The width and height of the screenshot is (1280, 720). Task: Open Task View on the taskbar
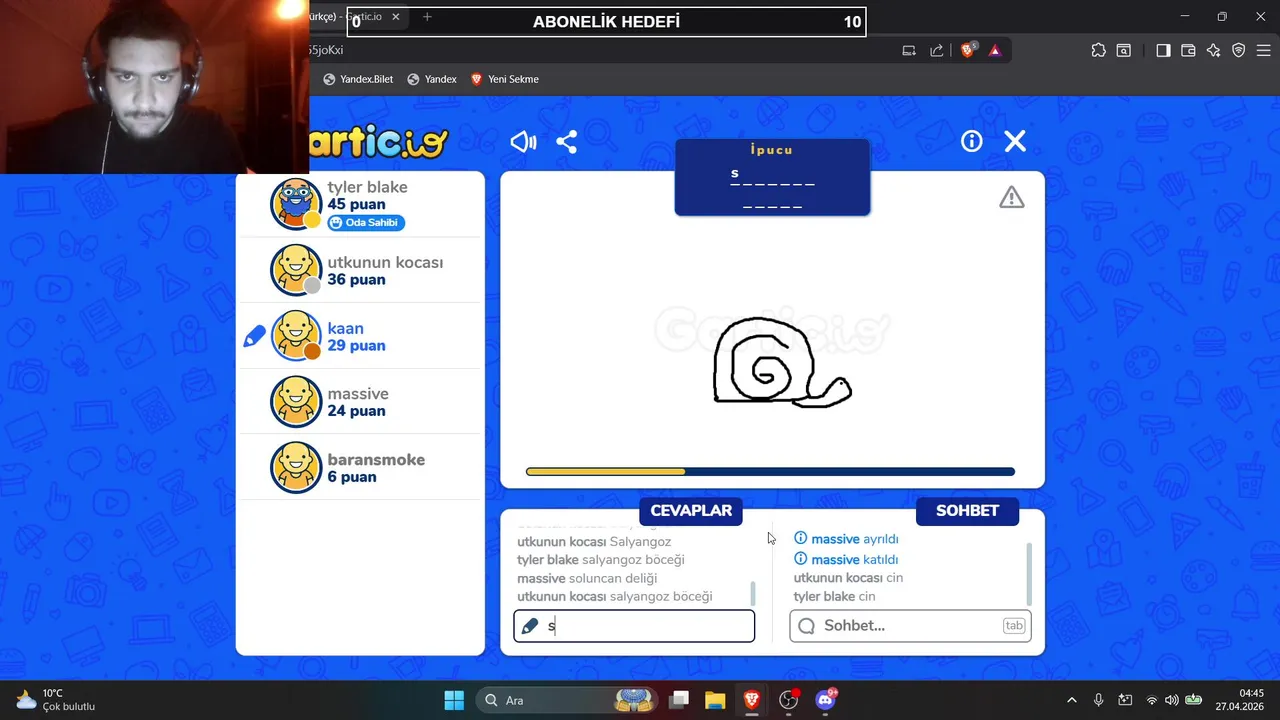(x=679, y=700)
